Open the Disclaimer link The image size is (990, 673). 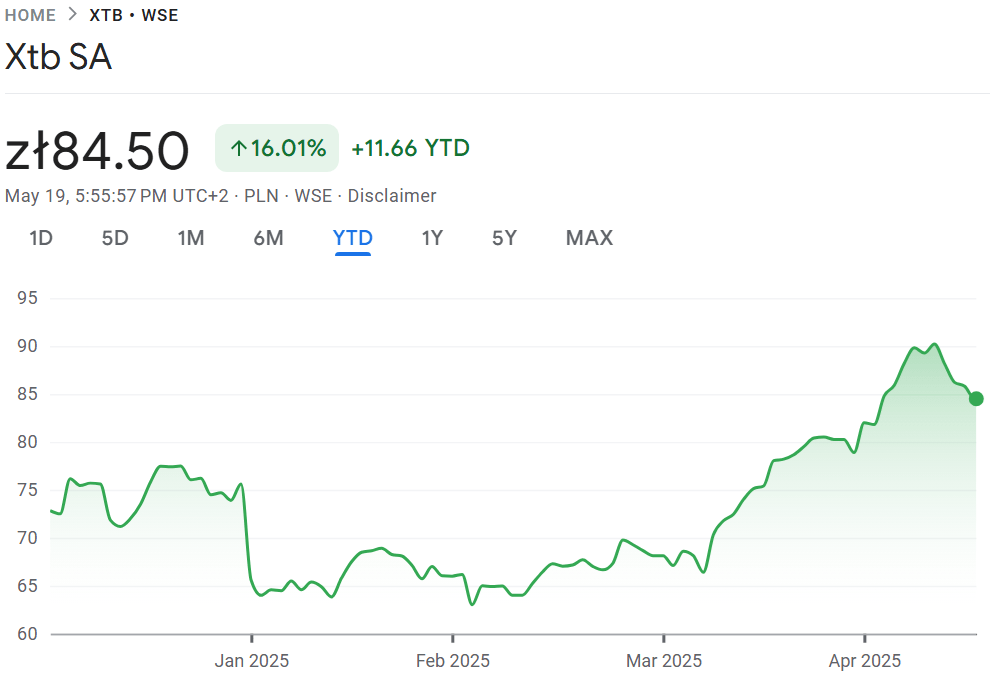[391, 196]
